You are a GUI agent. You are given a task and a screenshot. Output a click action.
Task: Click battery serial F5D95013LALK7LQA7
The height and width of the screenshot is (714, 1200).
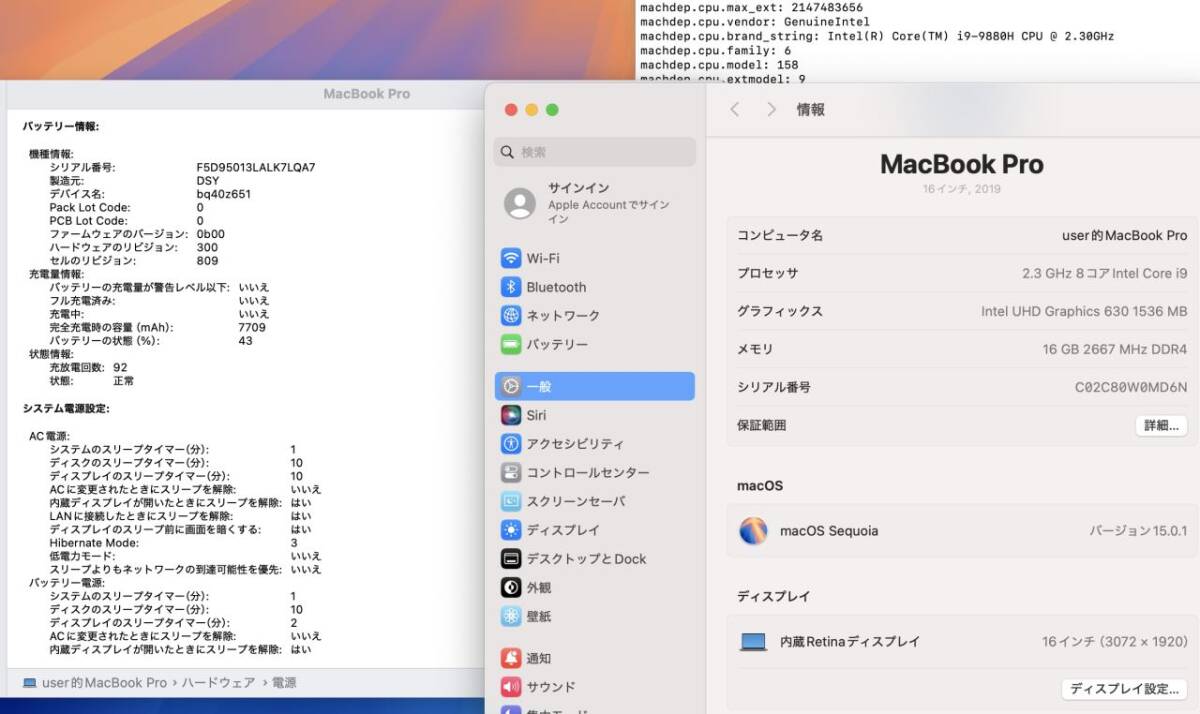(256, 167)
